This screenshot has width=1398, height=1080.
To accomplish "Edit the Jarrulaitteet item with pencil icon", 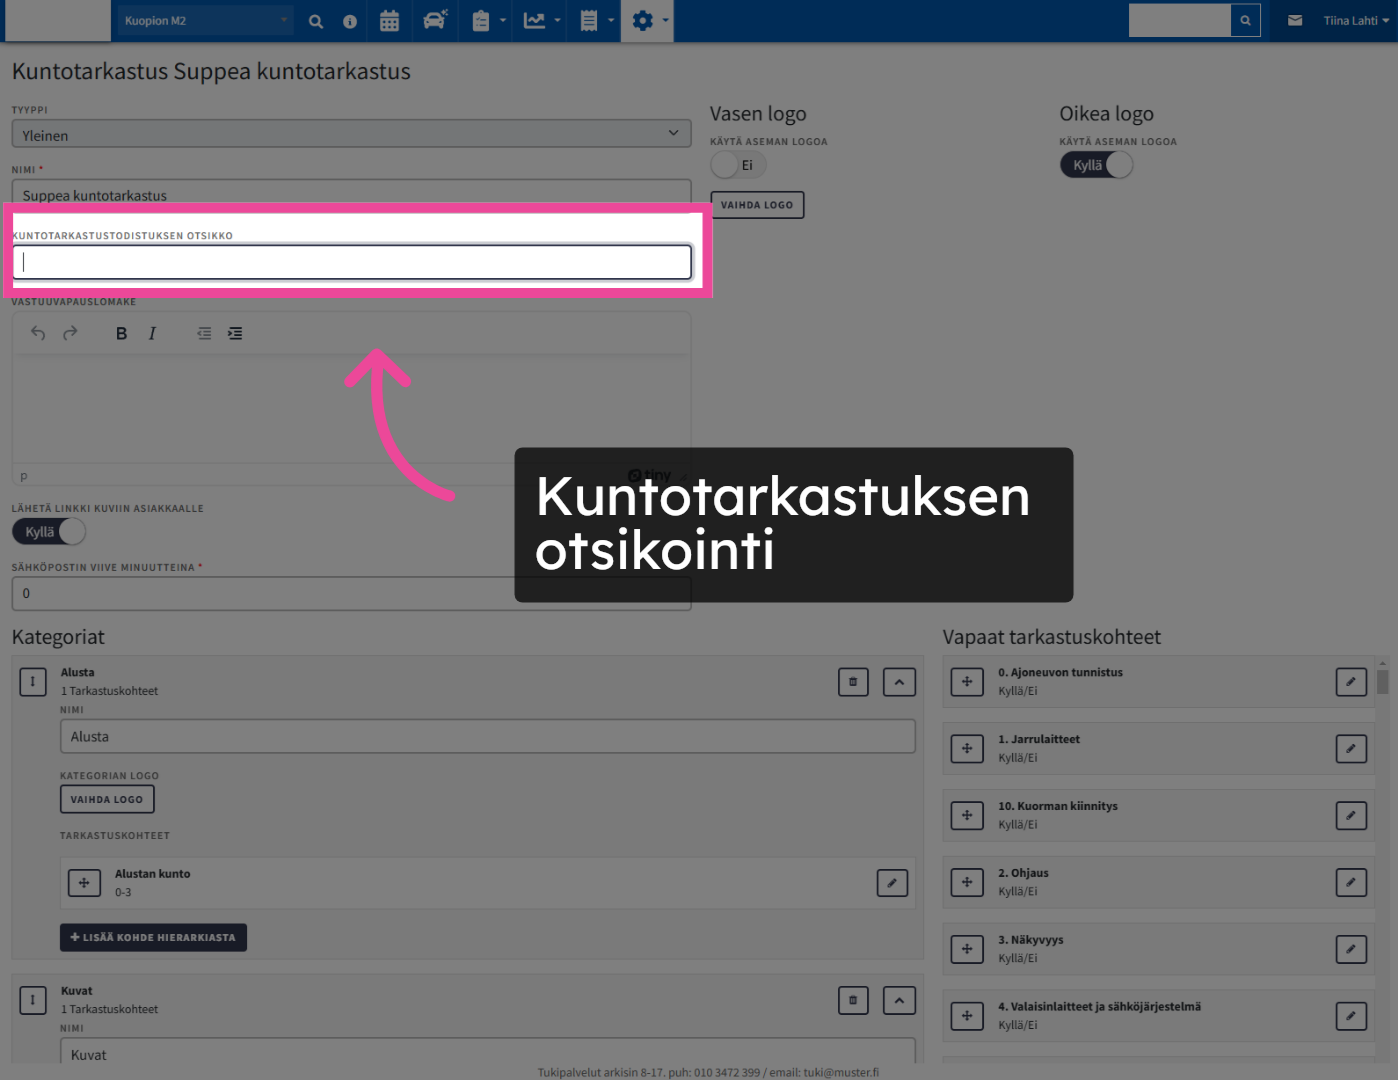I will tap(1350, 749).
